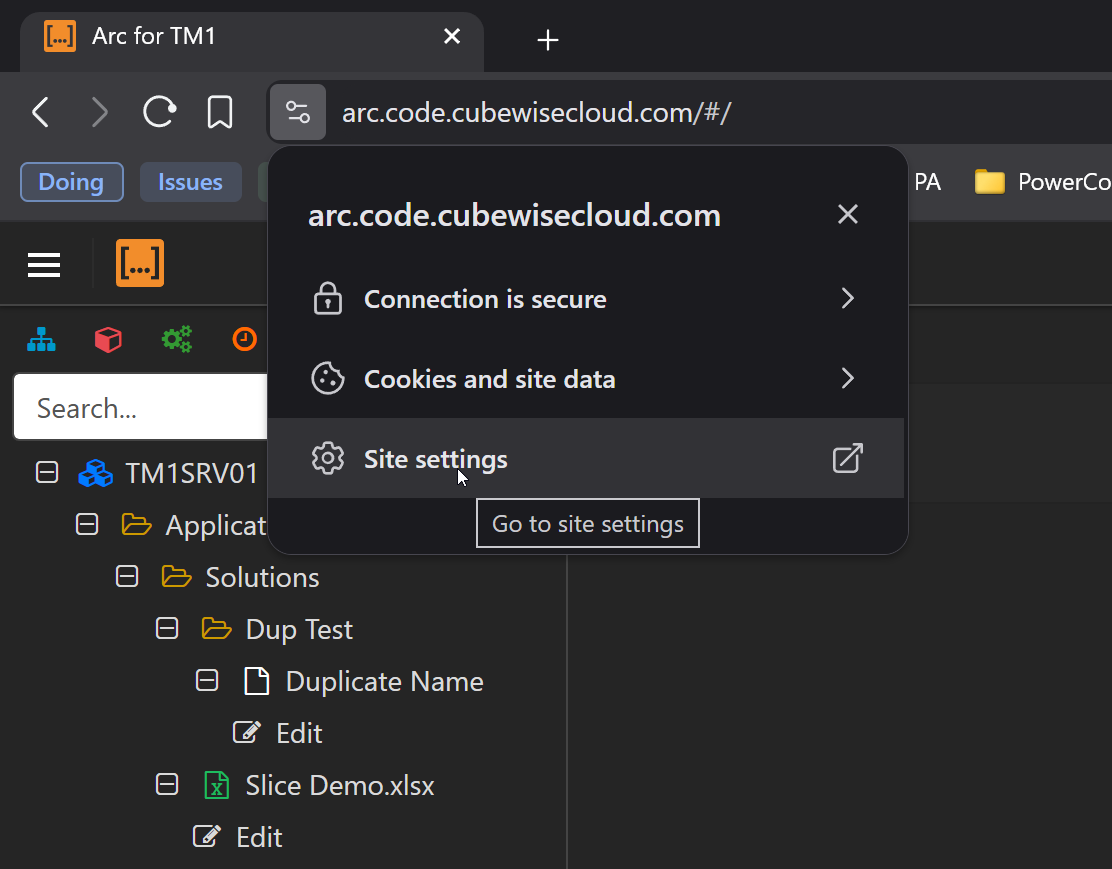
Task: Open Connection is secure details
Action: tap(586, 299)
